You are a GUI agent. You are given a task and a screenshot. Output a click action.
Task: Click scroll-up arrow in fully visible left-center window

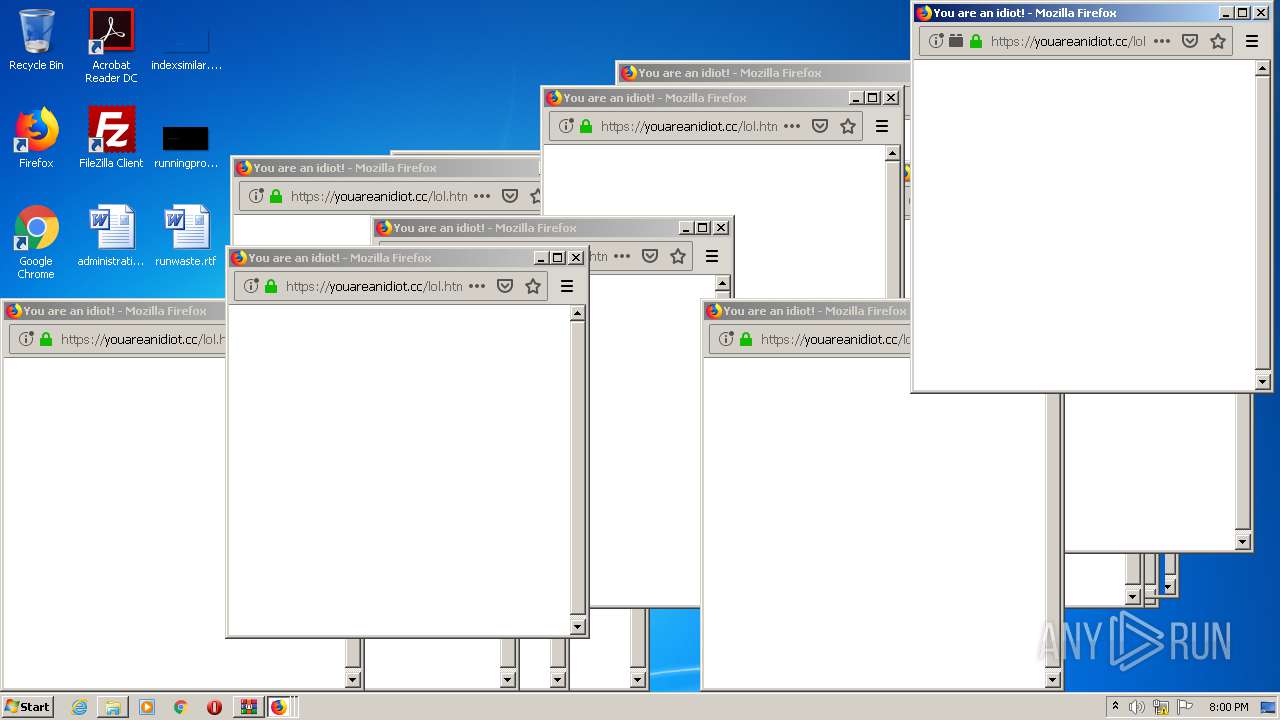pyautogui.click(x=577, y=314)
